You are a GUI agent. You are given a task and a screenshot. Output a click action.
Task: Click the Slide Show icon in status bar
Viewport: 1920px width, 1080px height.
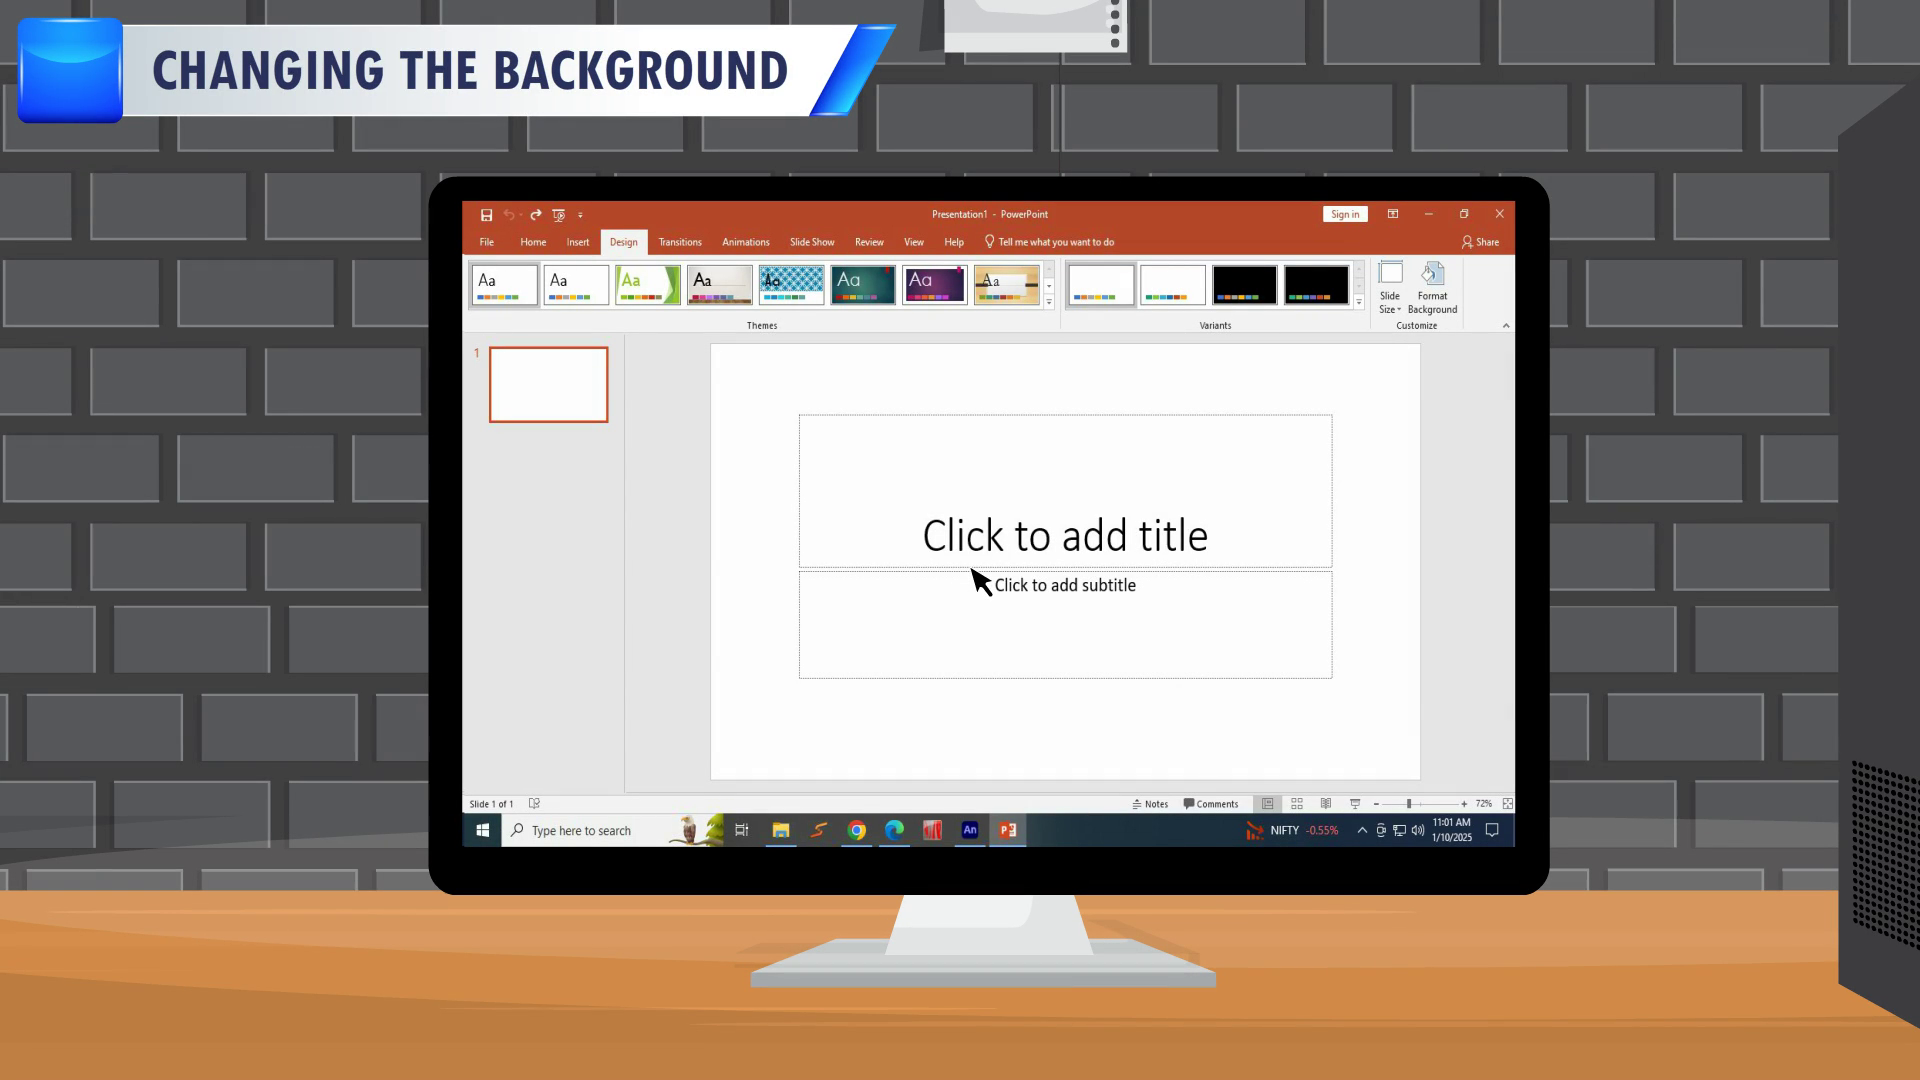(x=1355, y=804)
